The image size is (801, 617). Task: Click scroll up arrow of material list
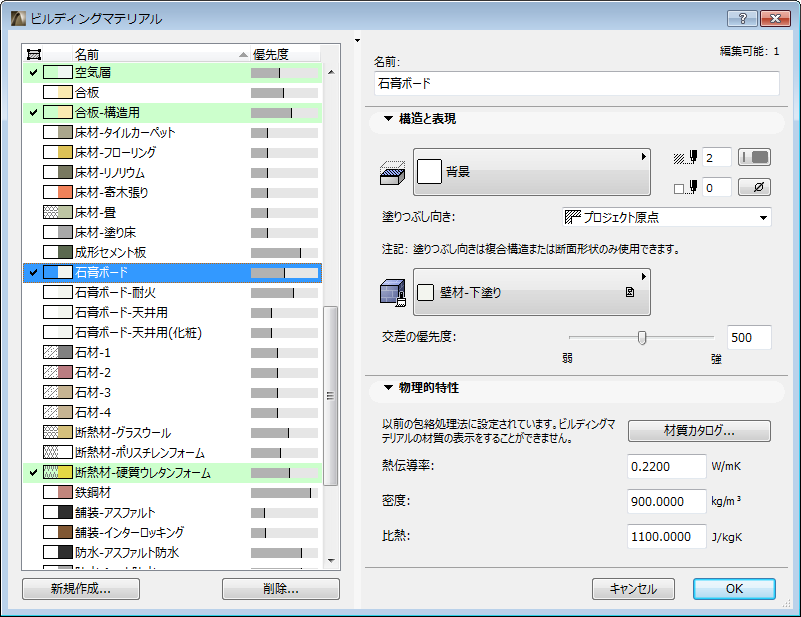(331, 72)
